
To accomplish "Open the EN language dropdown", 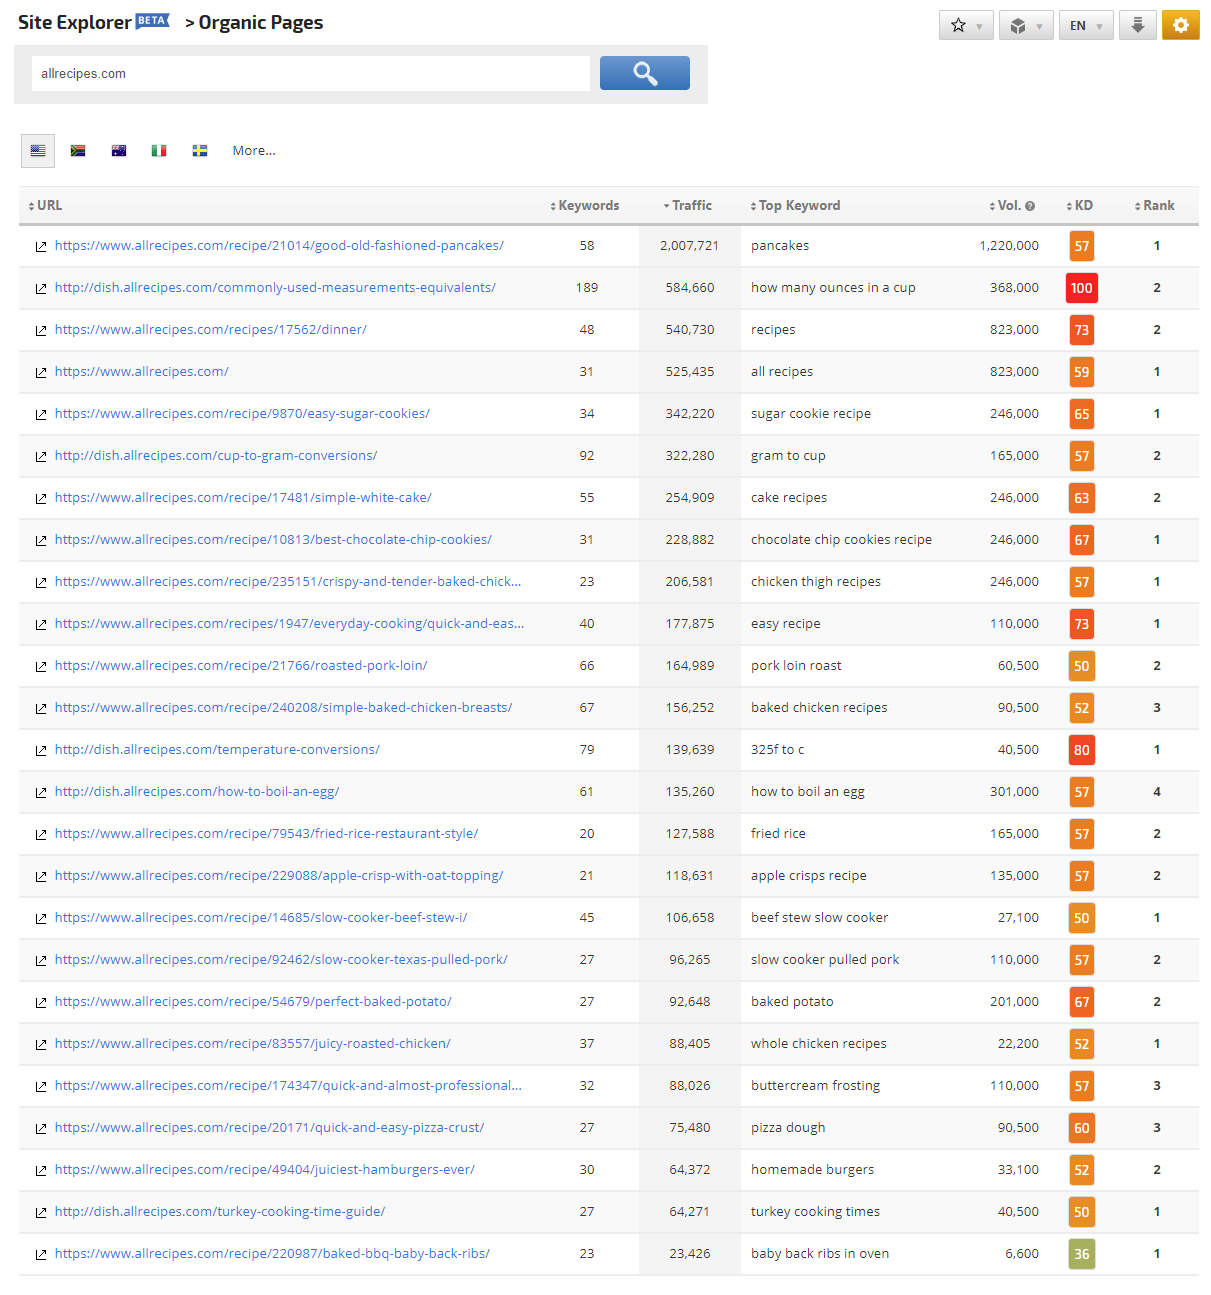I will 1085,25.
